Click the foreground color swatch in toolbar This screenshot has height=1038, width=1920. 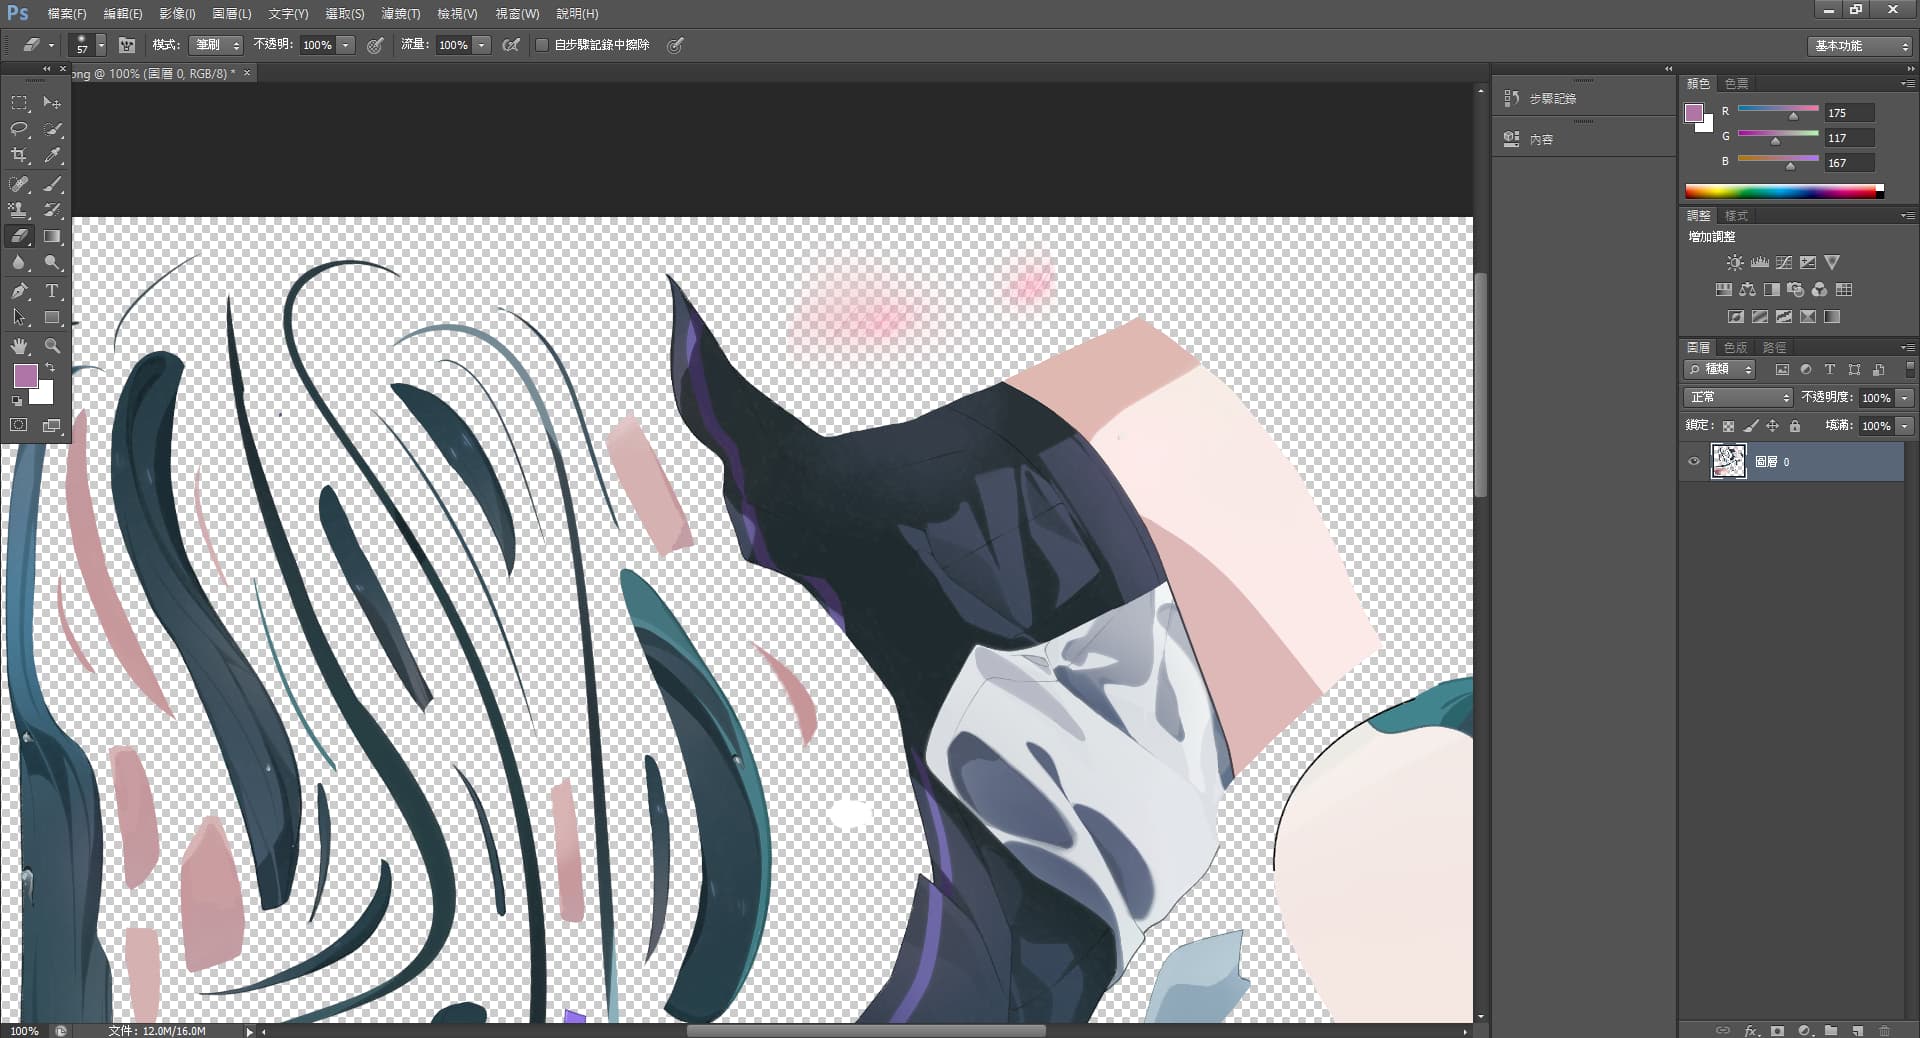(25, 376)
